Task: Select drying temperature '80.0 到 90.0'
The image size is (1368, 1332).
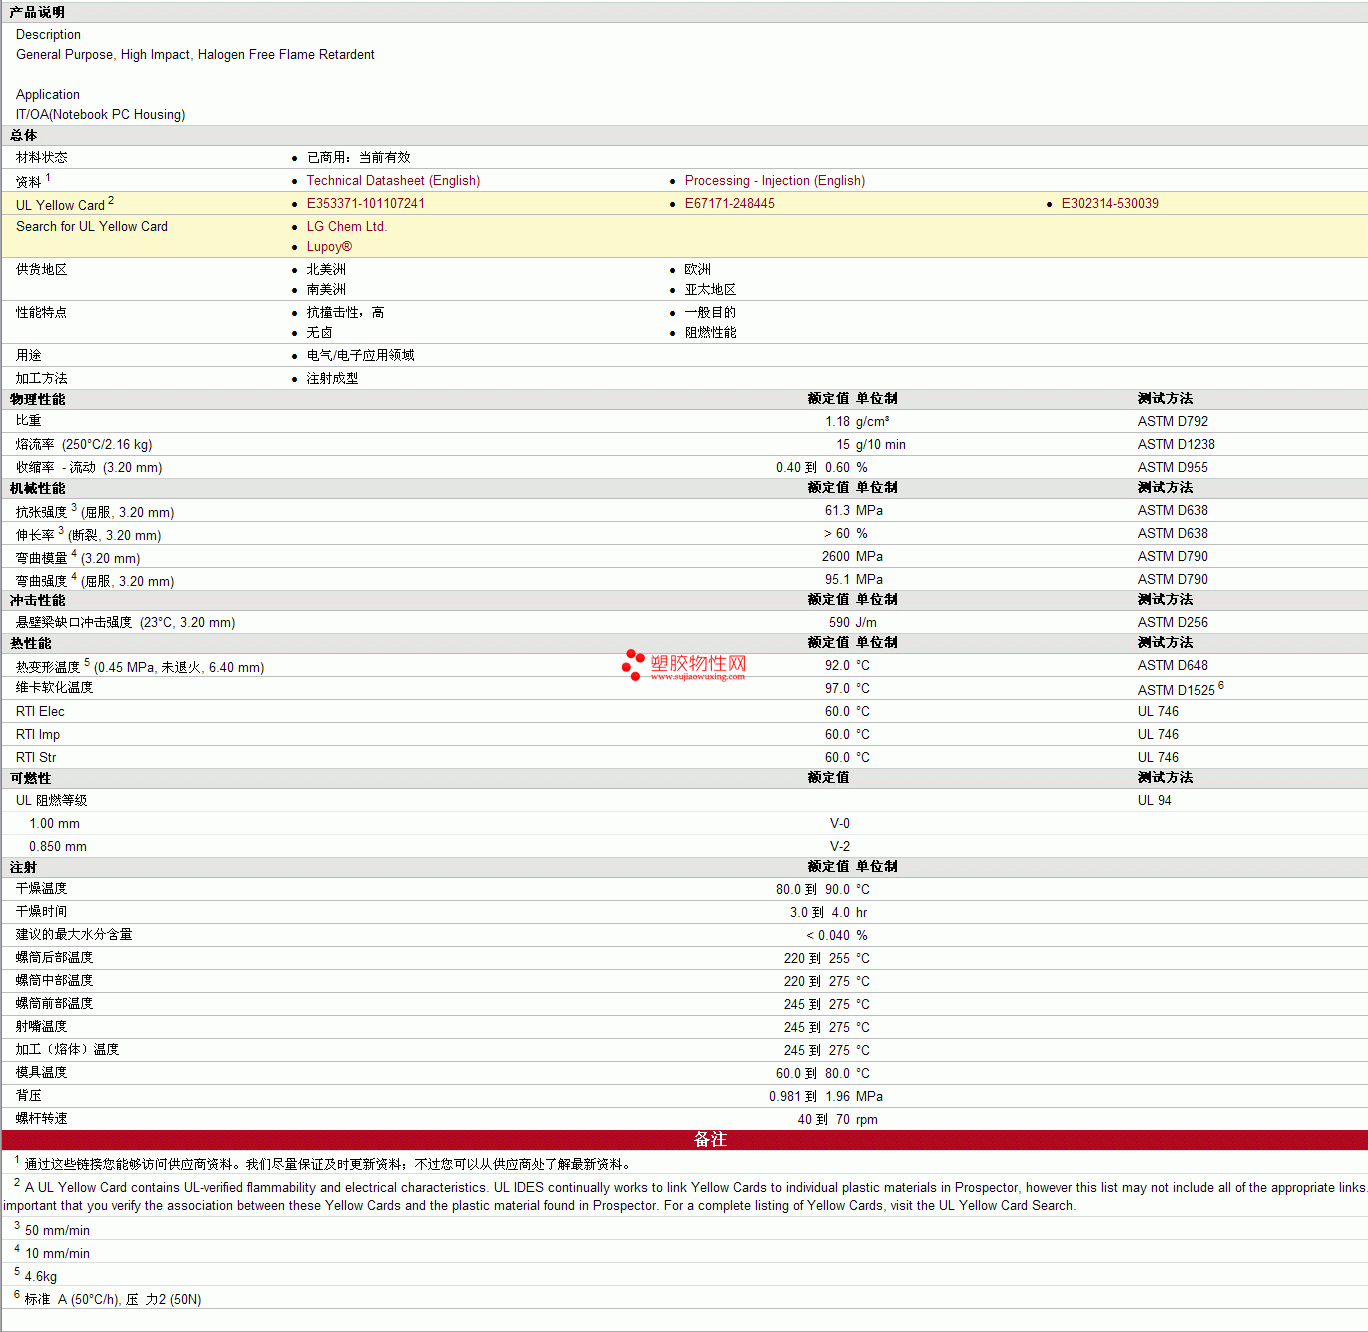Action: coord(812,890)
